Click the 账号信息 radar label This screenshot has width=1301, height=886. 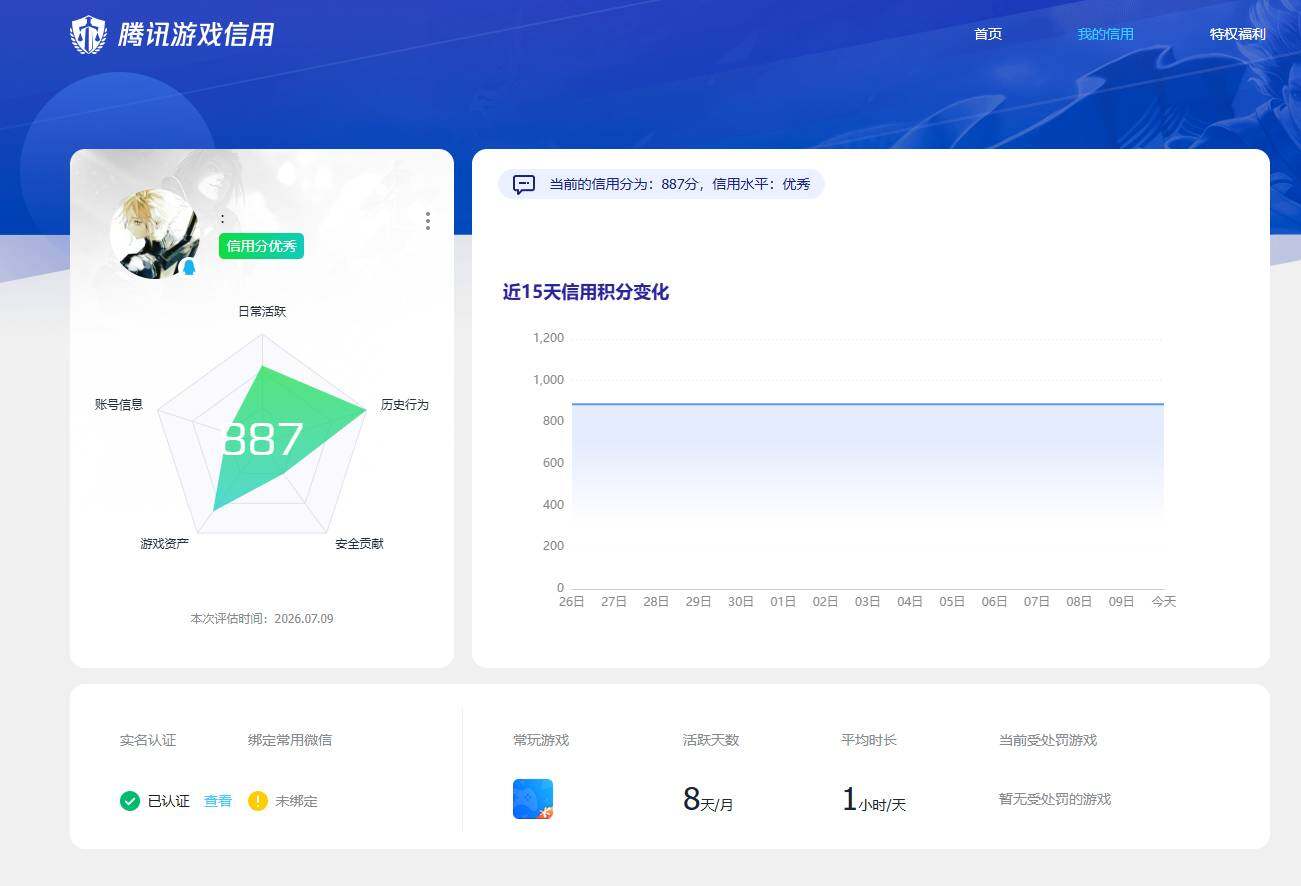click(119, 404)
